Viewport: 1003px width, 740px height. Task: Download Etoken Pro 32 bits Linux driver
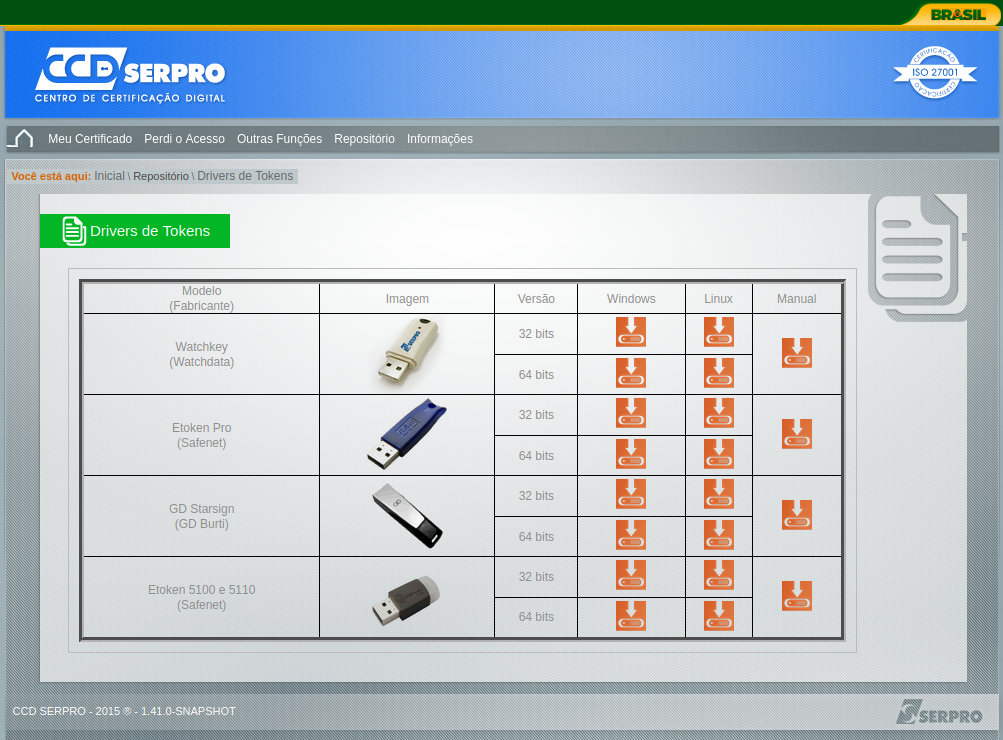pos(718,413)
